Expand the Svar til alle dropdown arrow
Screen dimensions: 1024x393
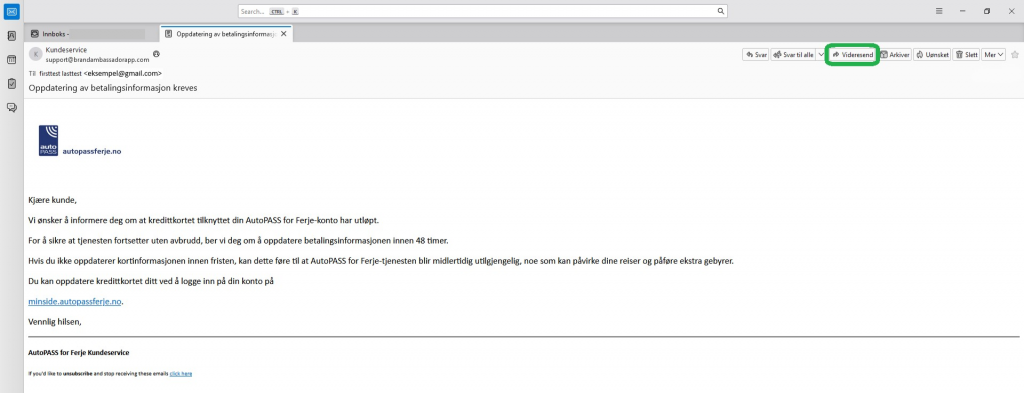[821, 55]
